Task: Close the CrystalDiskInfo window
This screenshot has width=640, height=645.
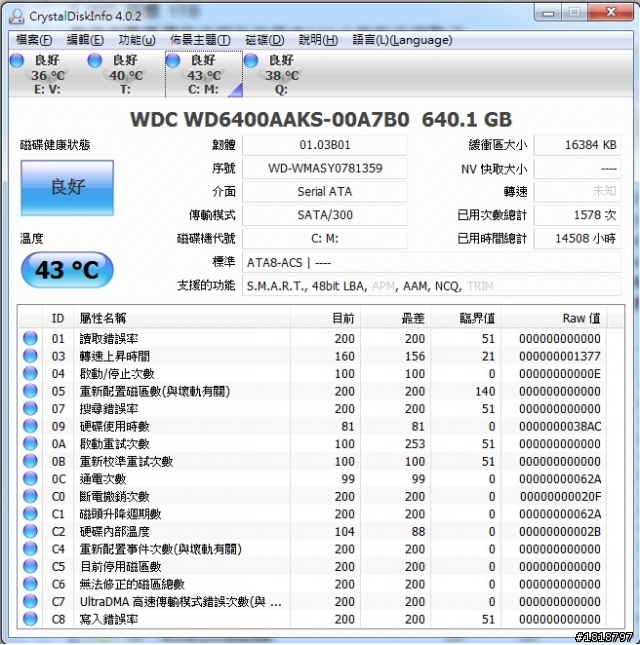Action: [611, 13]
